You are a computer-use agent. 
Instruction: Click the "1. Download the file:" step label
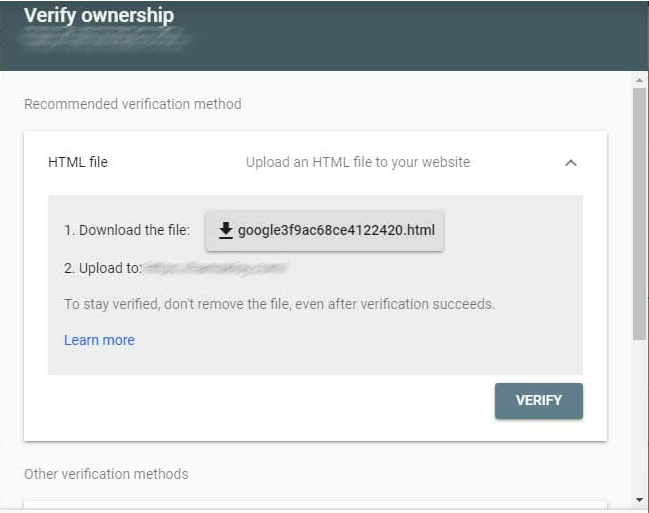[x=127, y=230]
